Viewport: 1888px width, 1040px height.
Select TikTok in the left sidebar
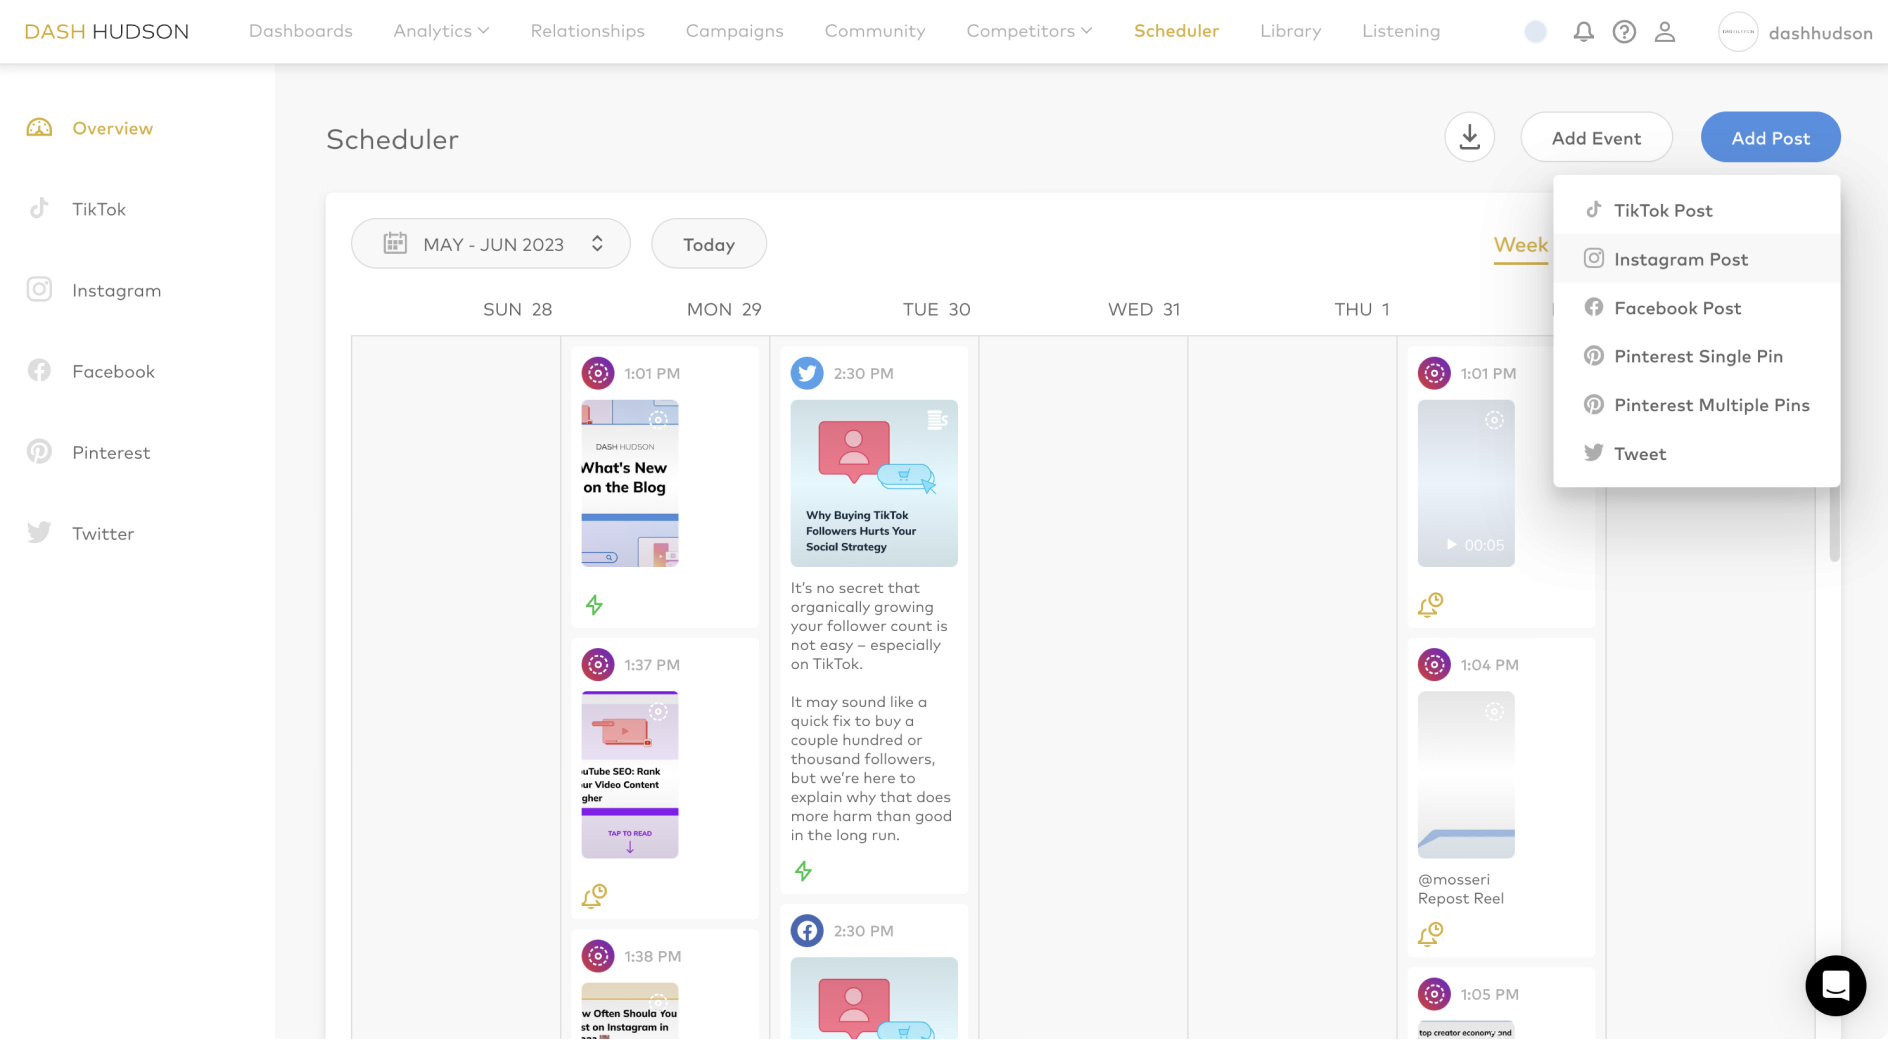point(98,209)
